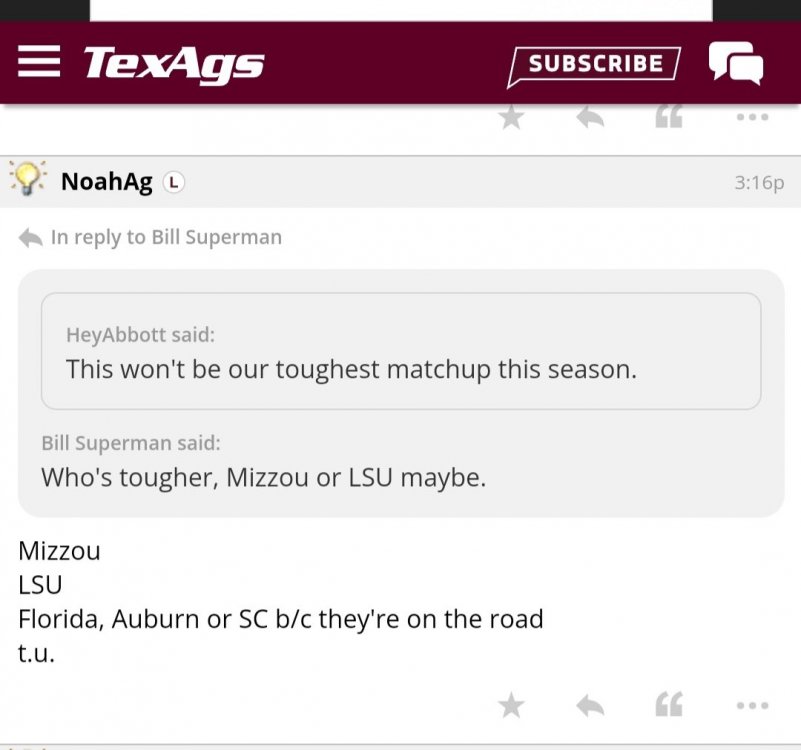The width and height of the screenshot is (801, 750).
Task: Star NoahAg's post
Action: pyautogui.click(x=511, y=706)
